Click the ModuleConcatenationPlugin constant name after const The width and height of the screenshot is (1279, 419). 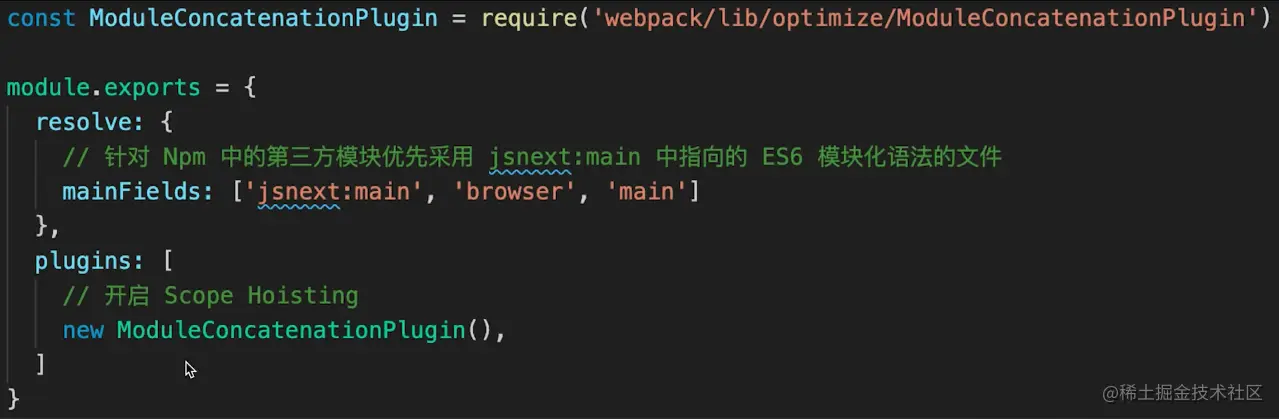point(263,17)
